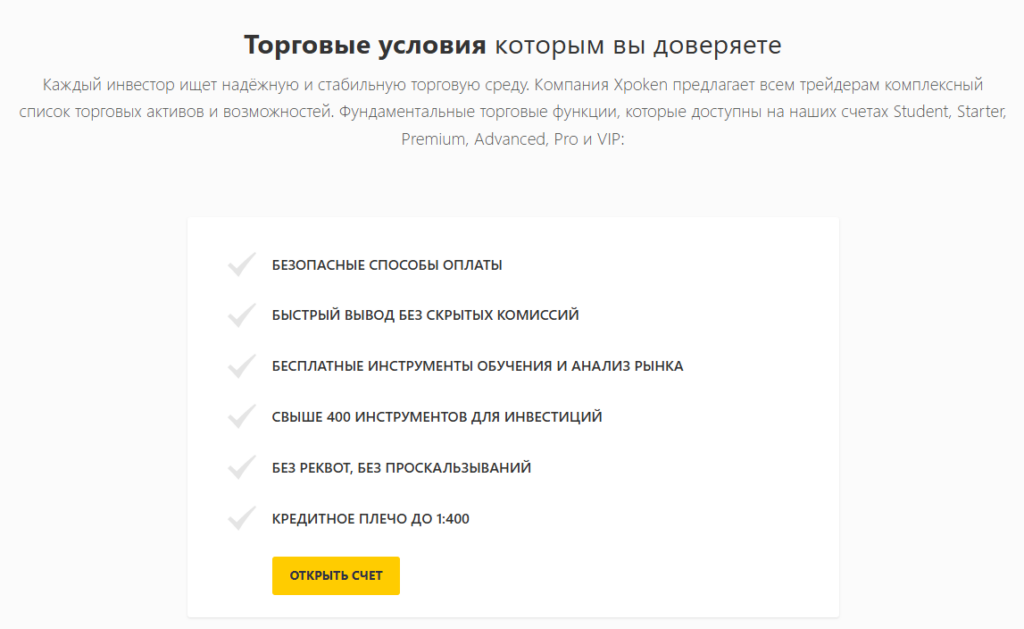Click the checkmark beside БЕЗОПАСНЫЕ СПОСОБЫ ОПЛАТЫ

(x=240, y=263)
